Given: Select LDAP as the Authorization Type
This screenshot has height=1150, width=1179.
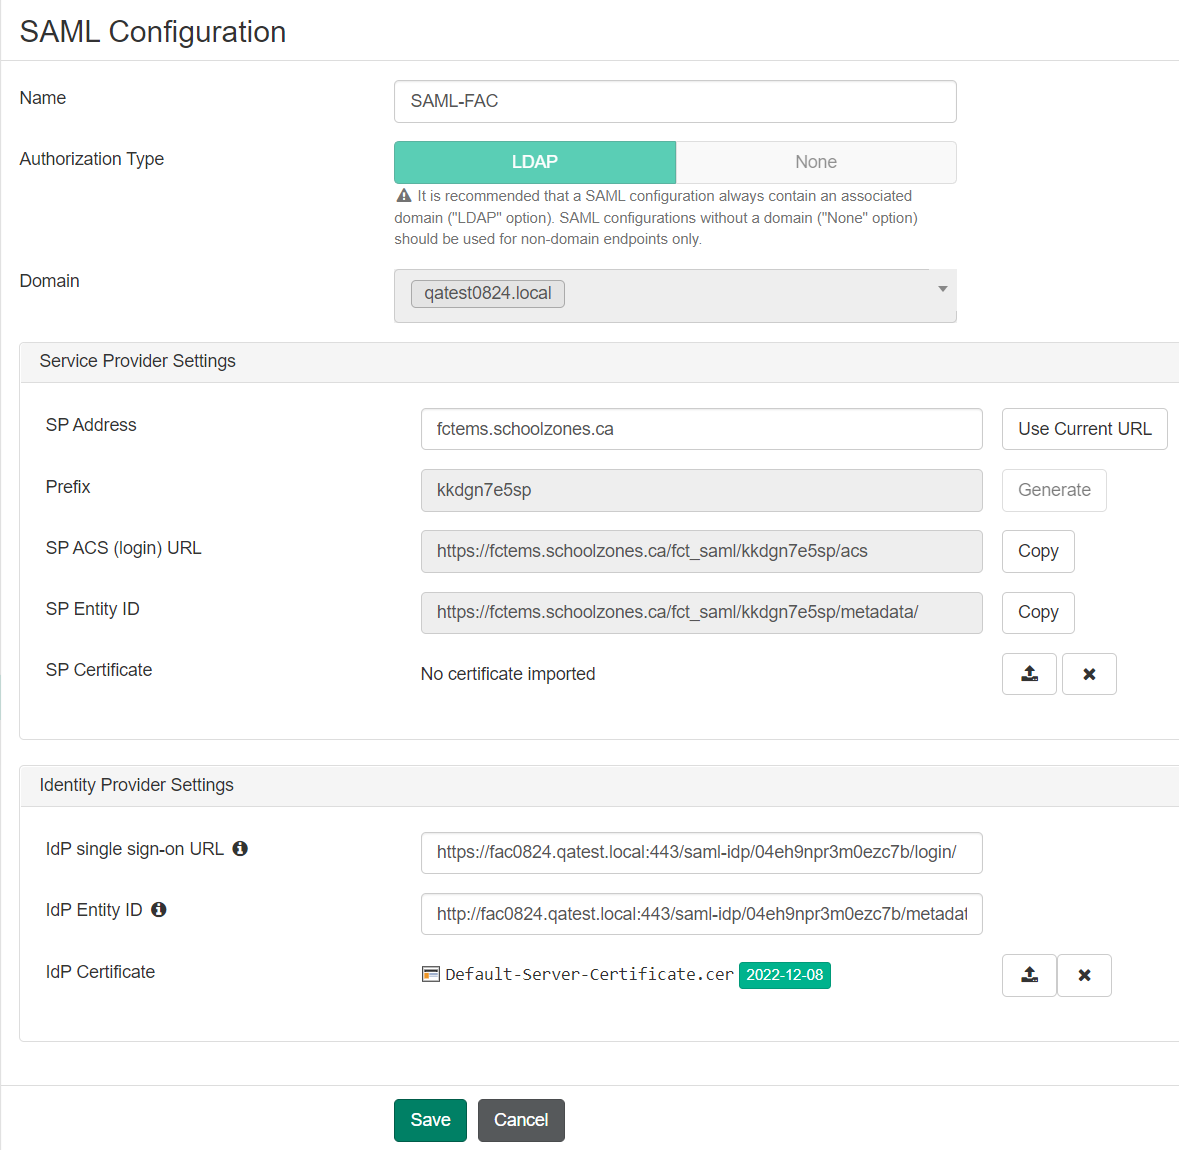Looking at the screenshot, I should (535, 161).
